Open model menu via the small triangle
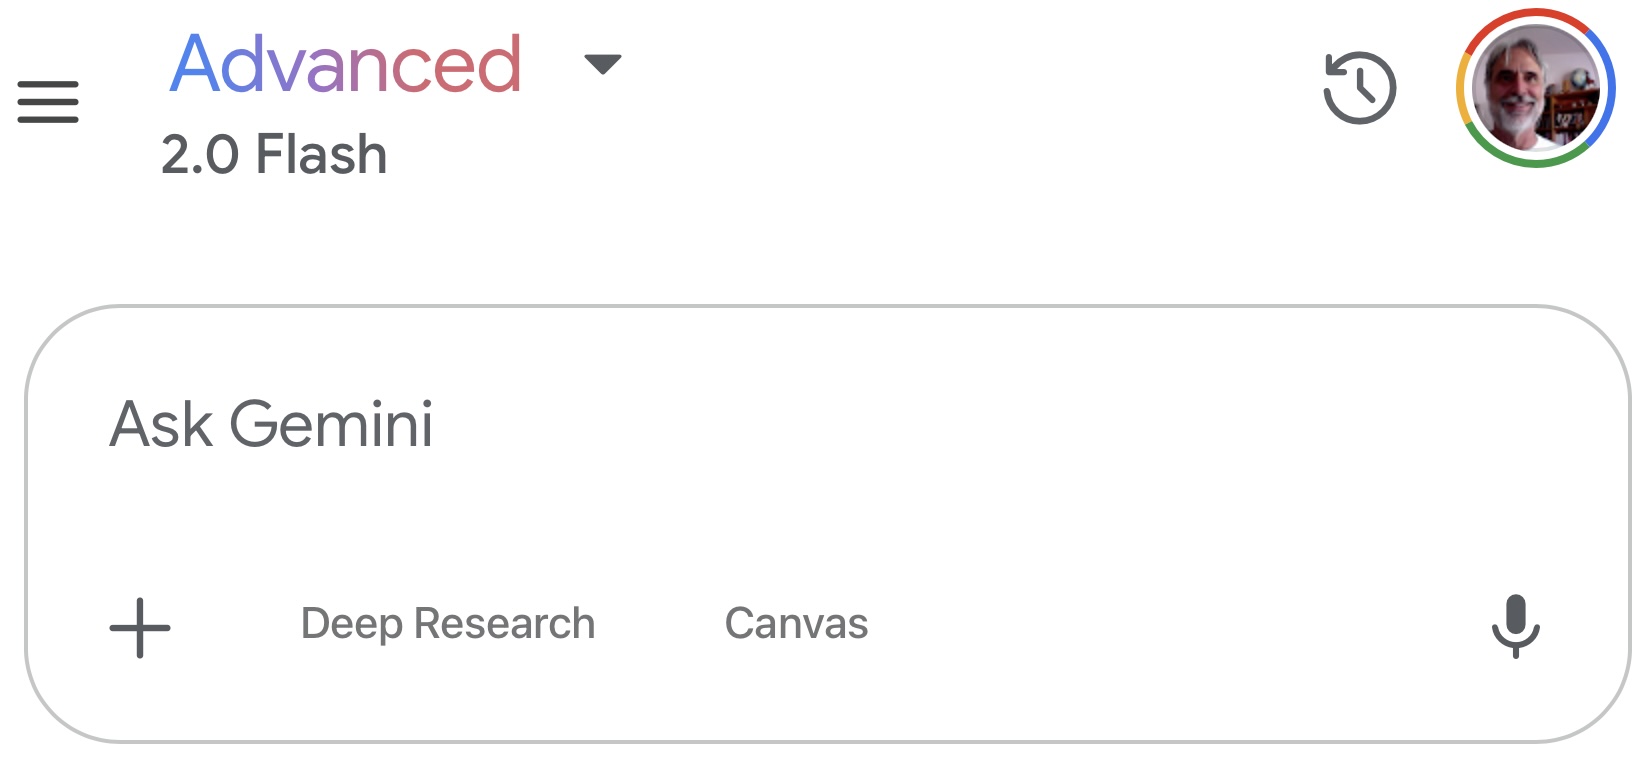Screen dimensions: 1648x760 602,65
